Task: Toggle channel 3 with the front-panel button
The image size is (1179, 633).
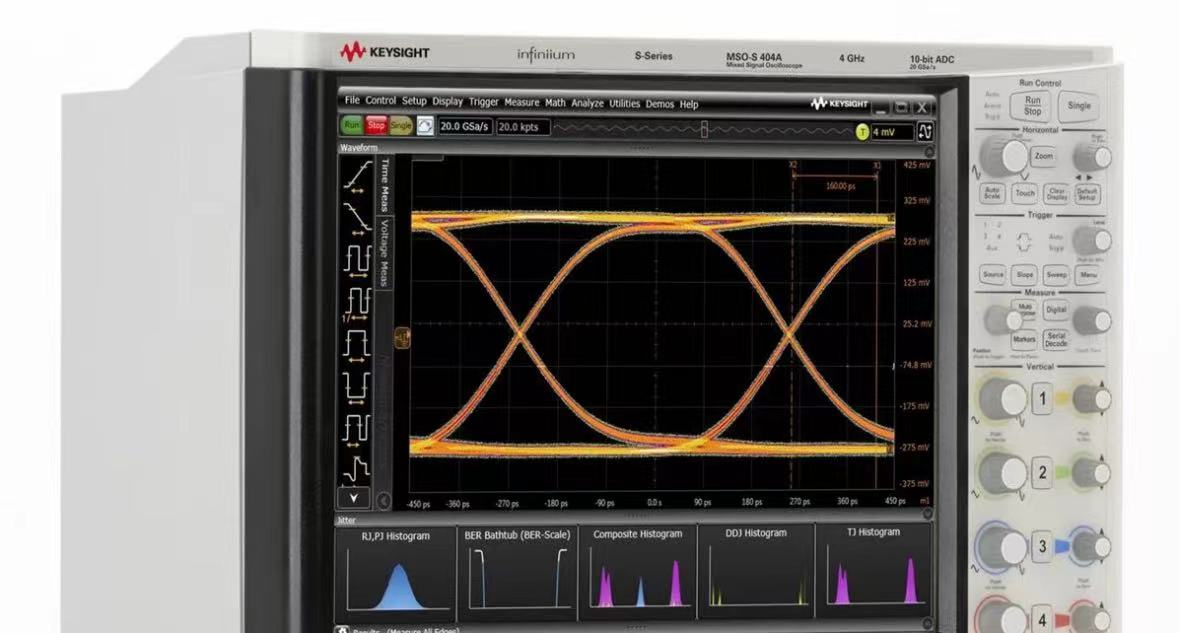Action: coord(1042,547)
